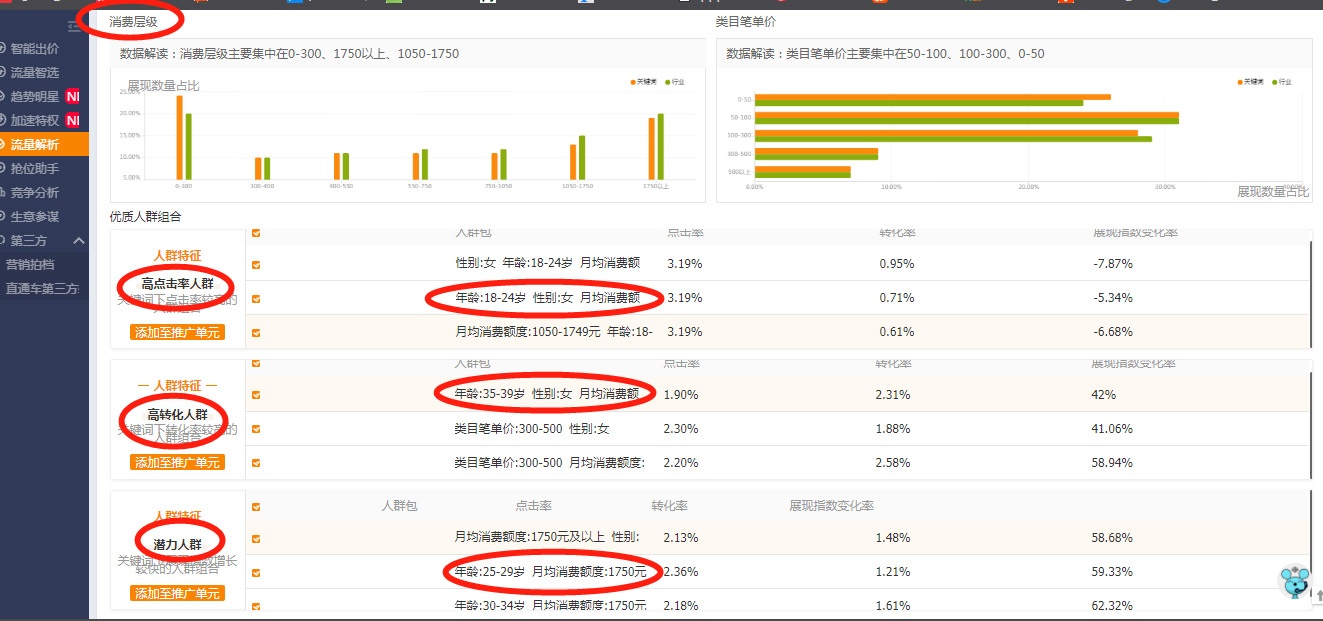Toggle header checkbox of 高点击率人群 table

(x=257, y=233)
